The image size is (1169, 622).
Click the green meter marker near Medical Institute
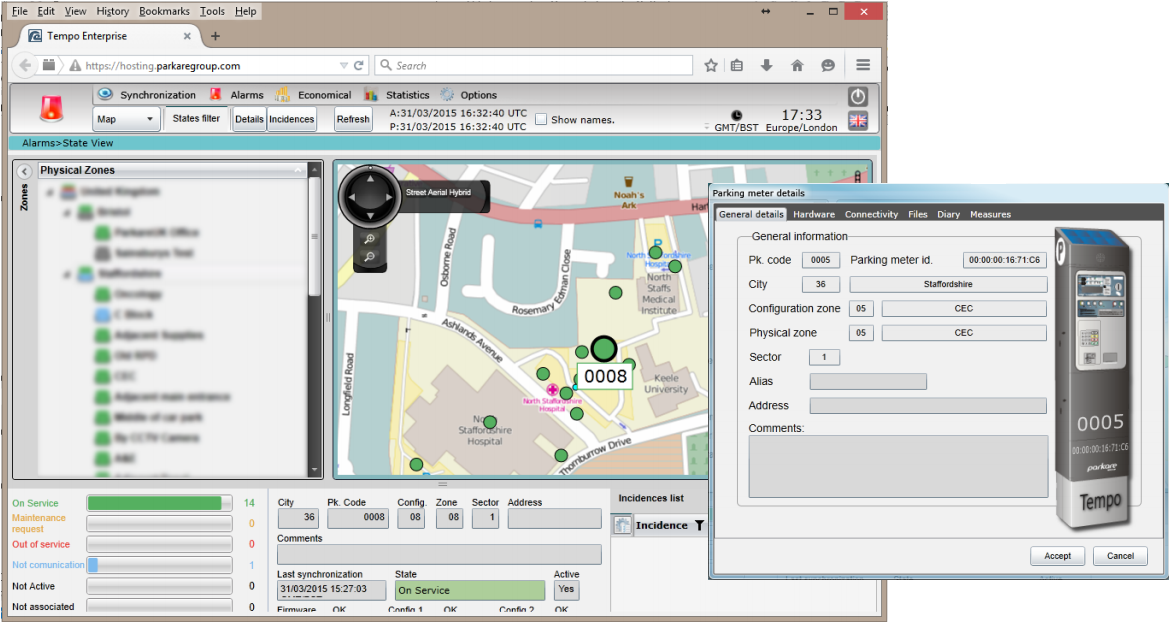point(675,266)
